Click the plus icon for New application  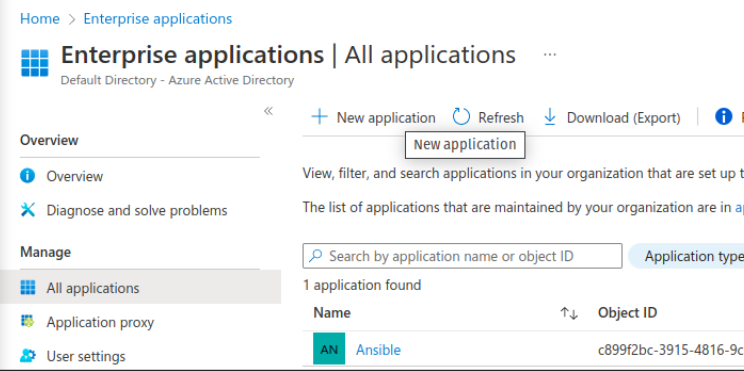319,117
